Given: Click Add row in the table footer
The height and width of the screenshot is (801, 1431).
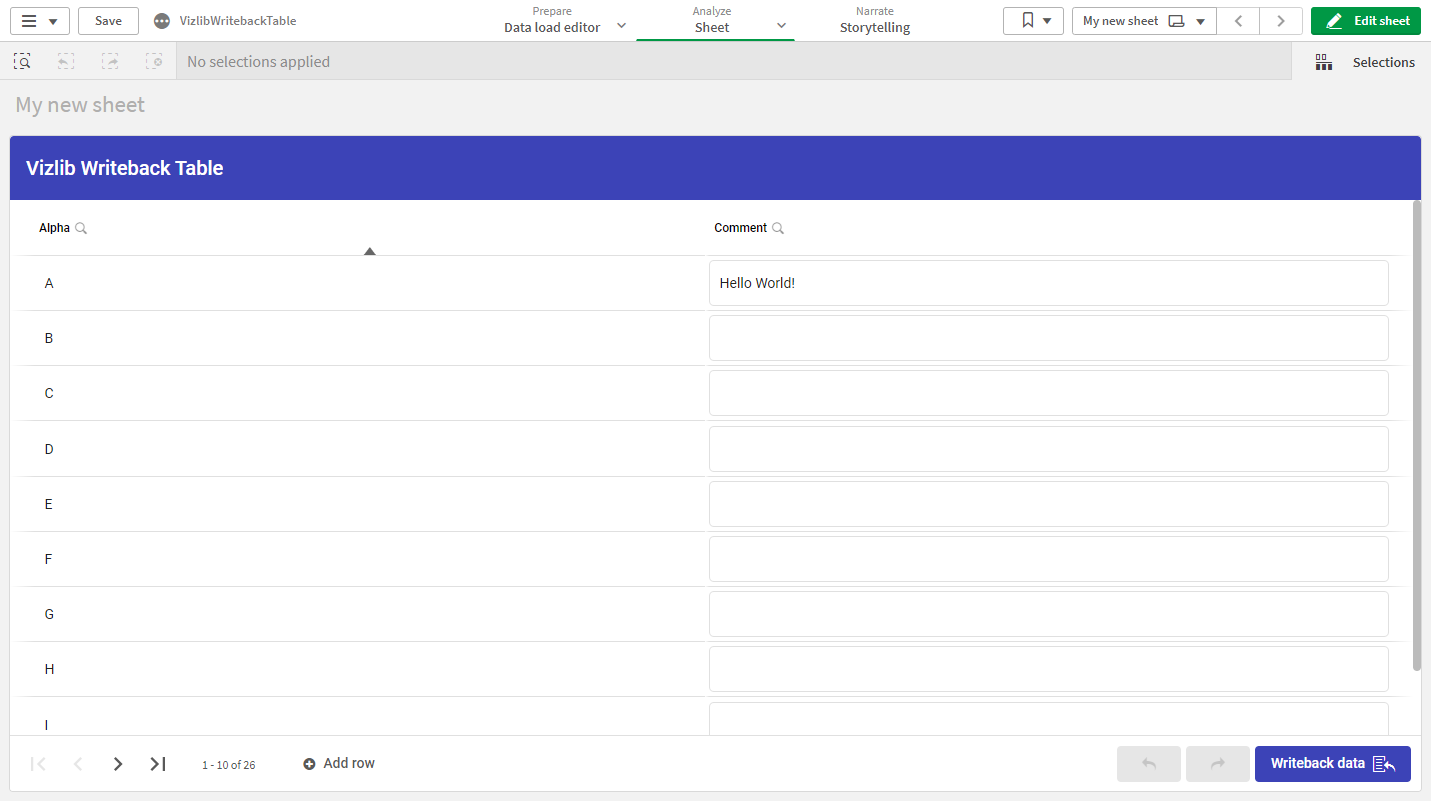Looking at the screenshot, I should click(339, 764).
